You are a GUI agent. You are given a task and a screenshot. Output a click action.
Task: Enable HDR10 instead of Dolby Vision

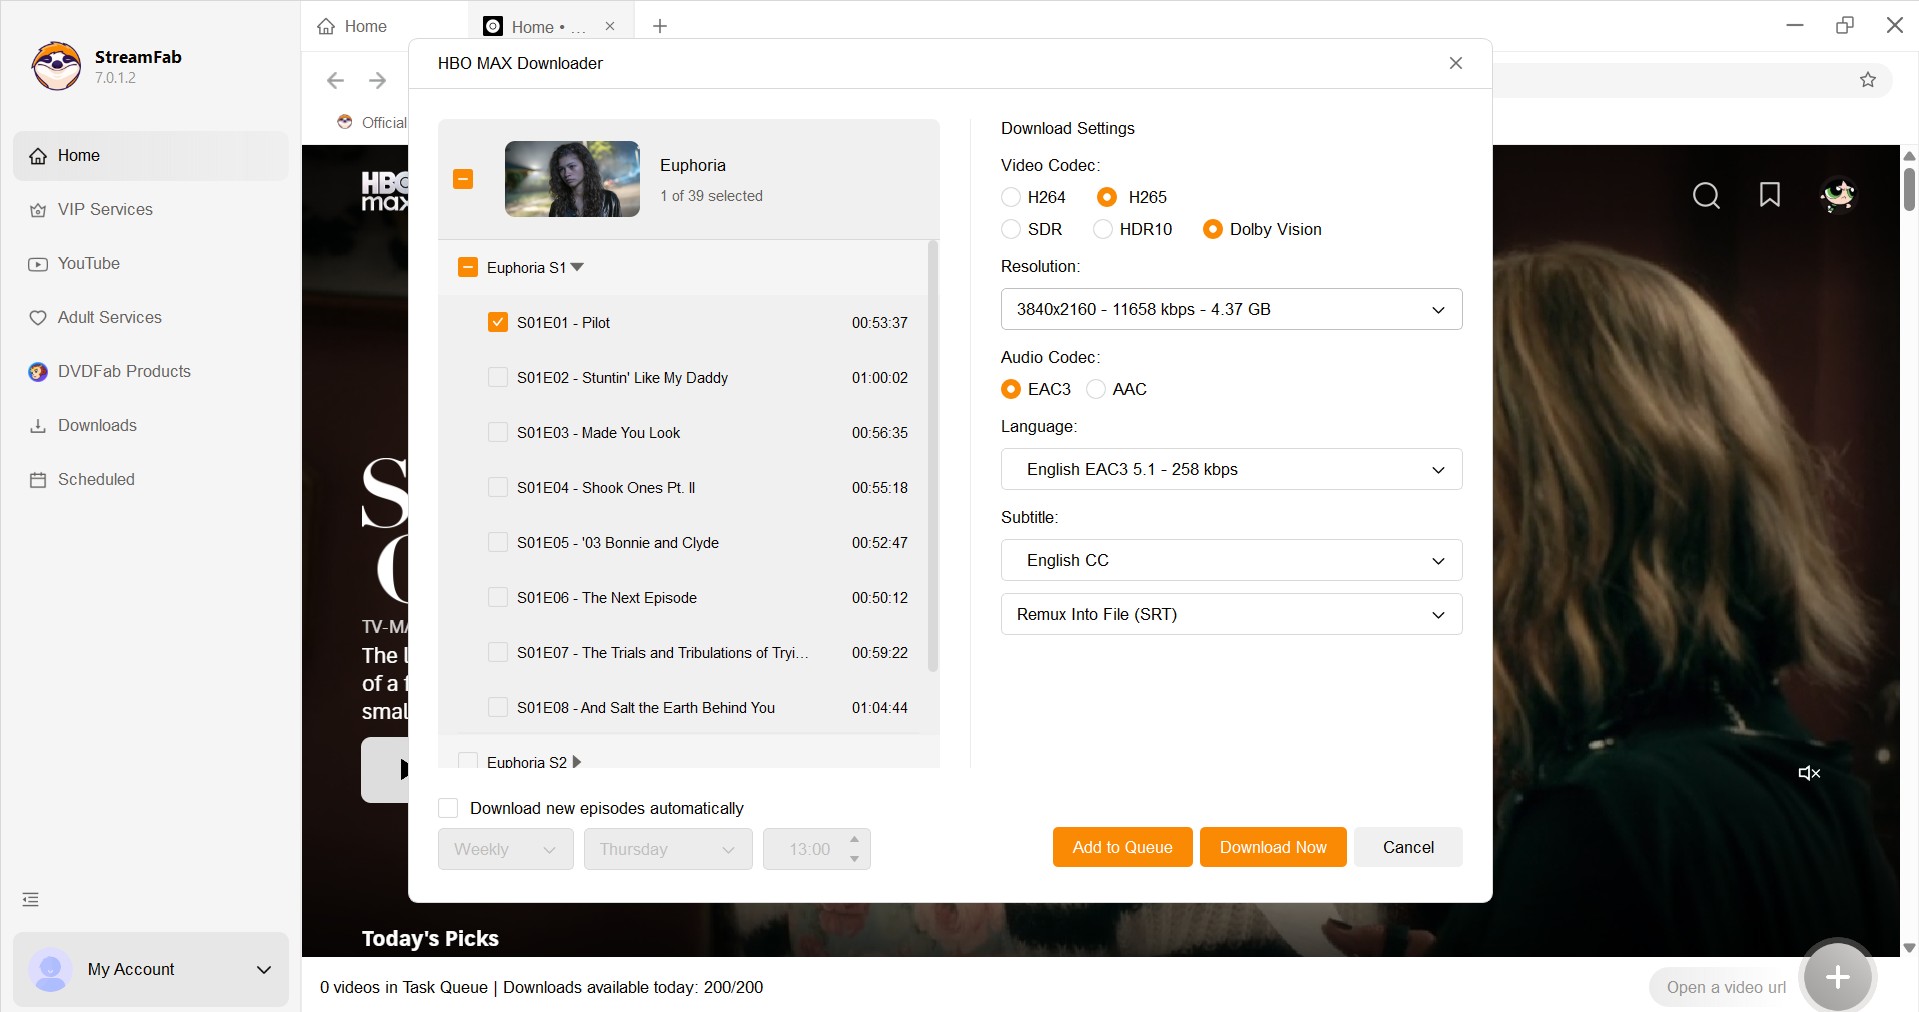pos(1102,229)
